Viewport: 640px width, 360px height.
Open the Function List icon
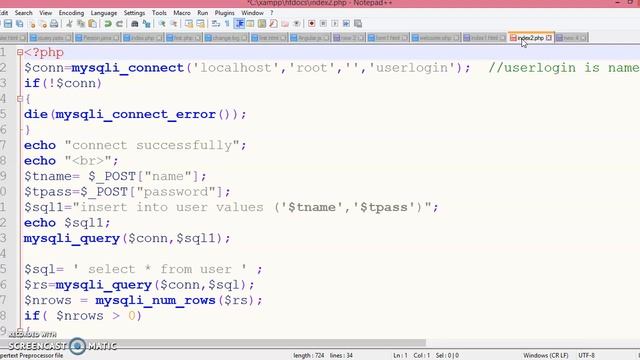pyautogui.click(x=273, y=24)
